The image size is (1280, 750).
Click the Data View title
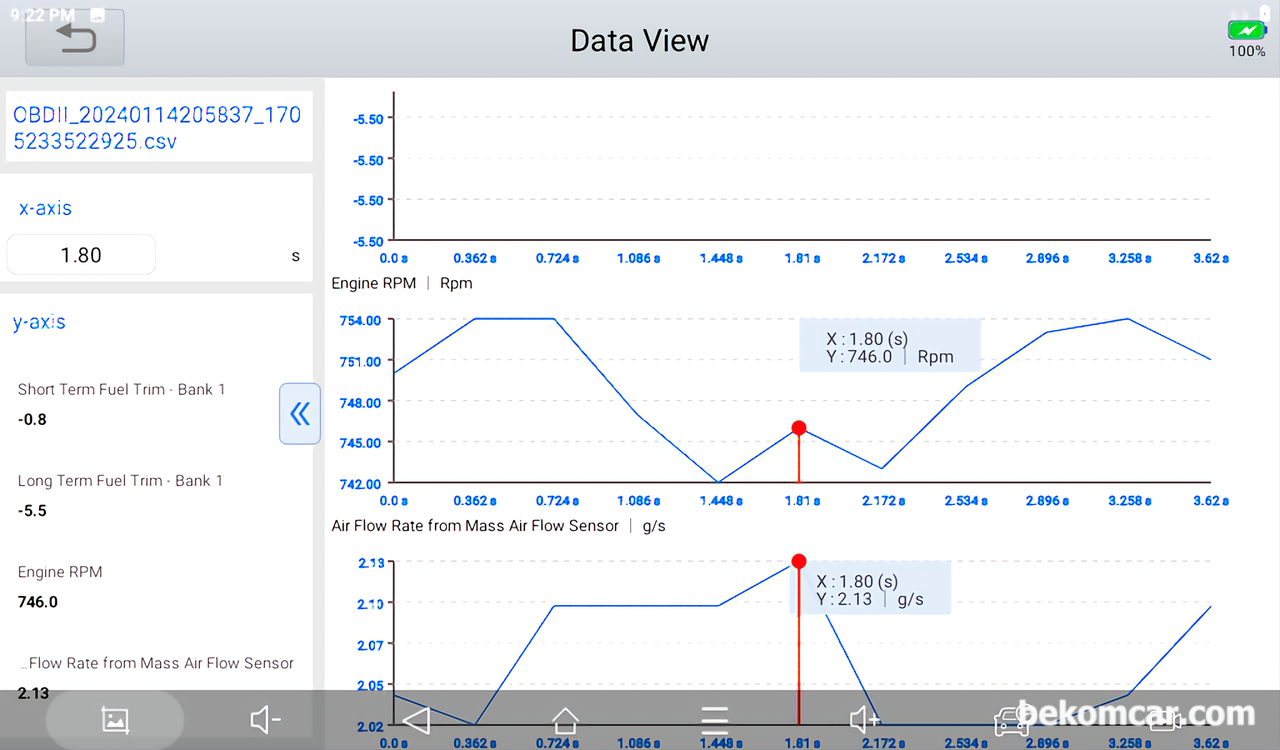click(640, 41)
